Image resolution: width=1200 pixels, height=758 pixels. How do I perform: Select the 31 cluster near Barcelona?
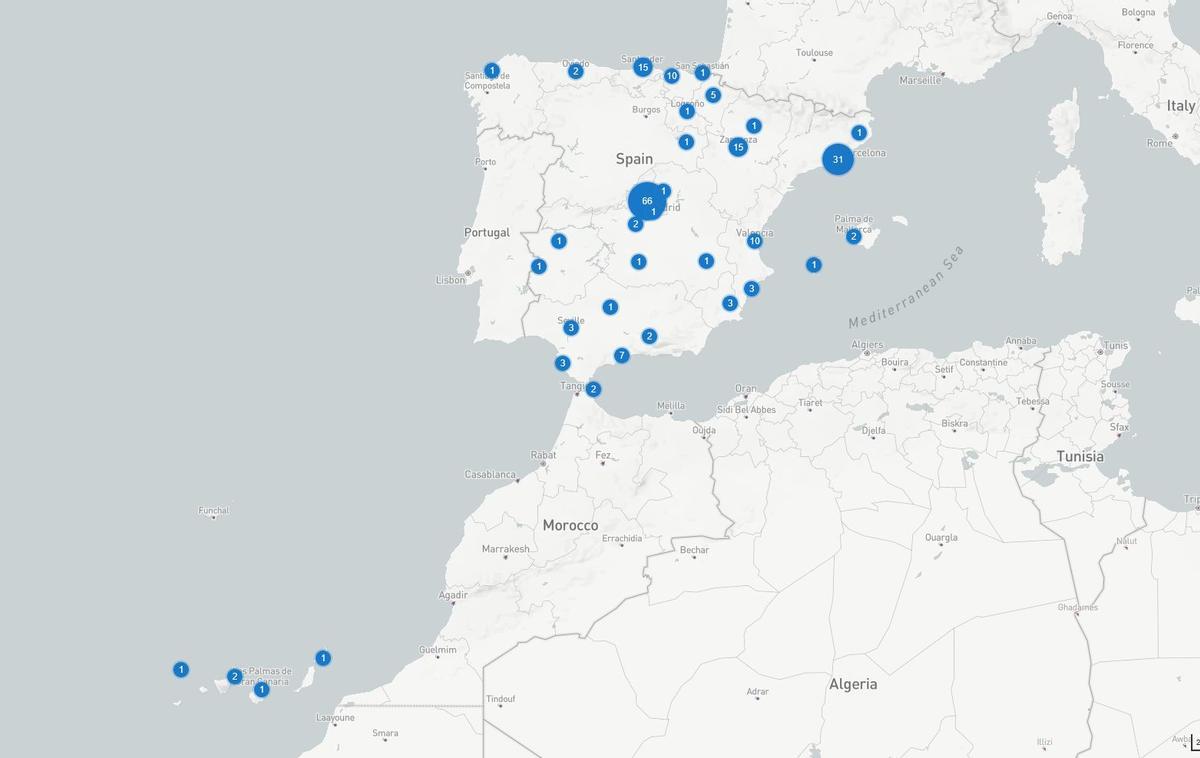tap(838, 158)
